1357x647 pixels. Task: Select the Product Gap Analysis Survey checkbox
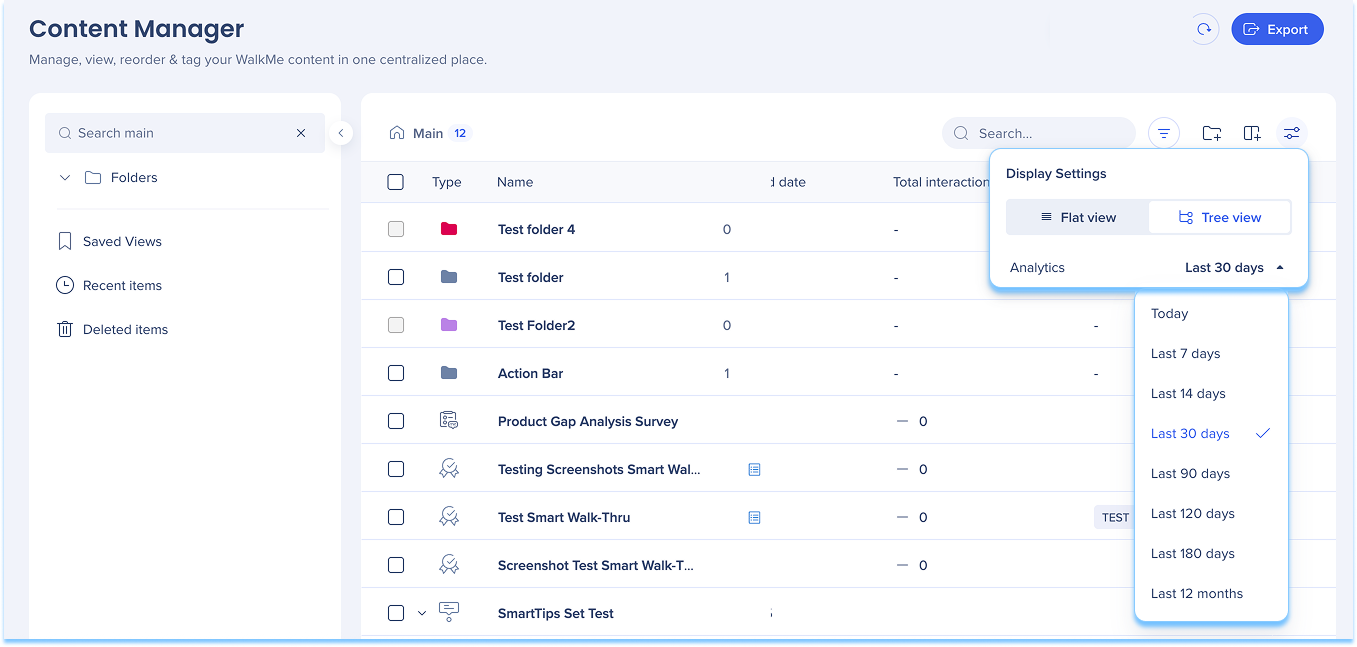tap(396, 421)
